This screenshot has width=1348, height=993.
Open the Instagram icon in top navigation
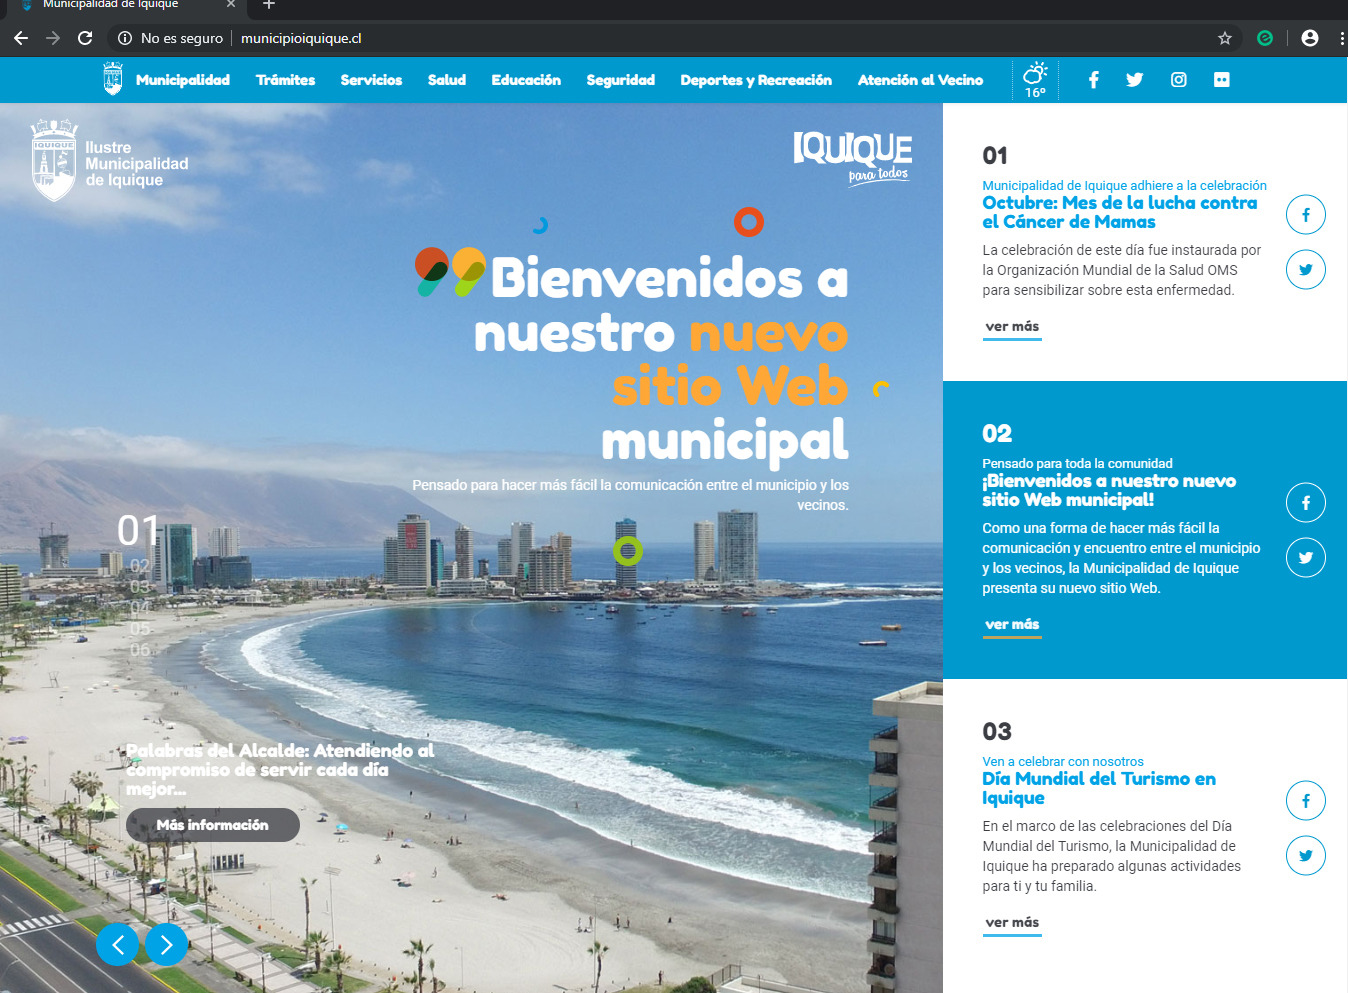1178,80
